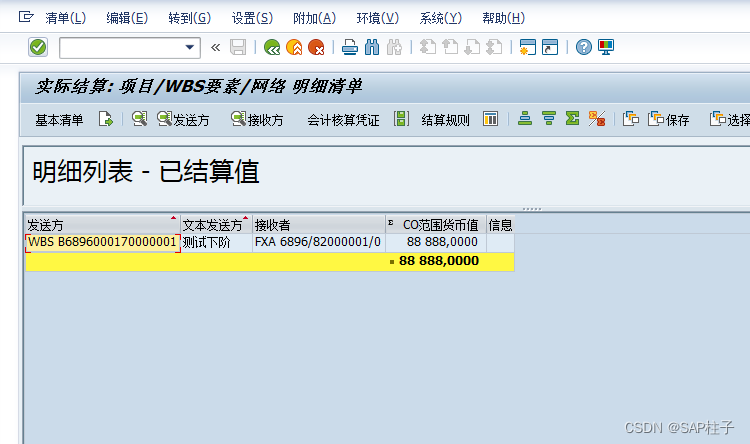750x444 pixels.
Task: Open the 环境(V) menu
Action: coord(377,18)
